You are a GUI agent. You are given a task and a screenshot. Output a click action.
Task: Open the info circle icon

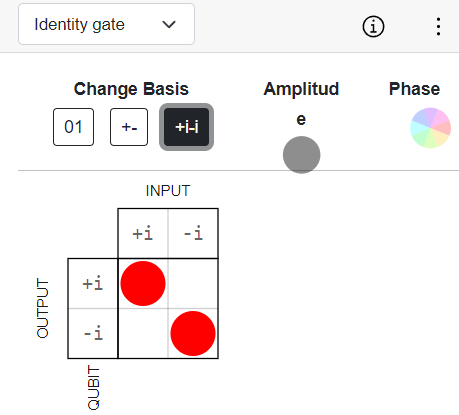[373, 26]
